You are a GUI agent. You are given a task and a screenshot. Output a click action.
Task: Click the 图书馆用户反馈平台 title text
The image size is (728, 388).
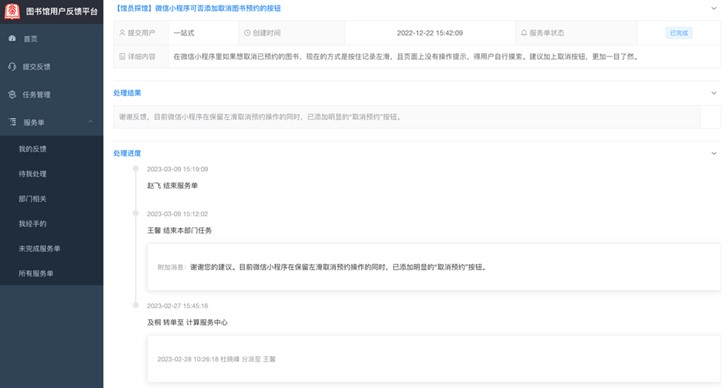[62, 11]
